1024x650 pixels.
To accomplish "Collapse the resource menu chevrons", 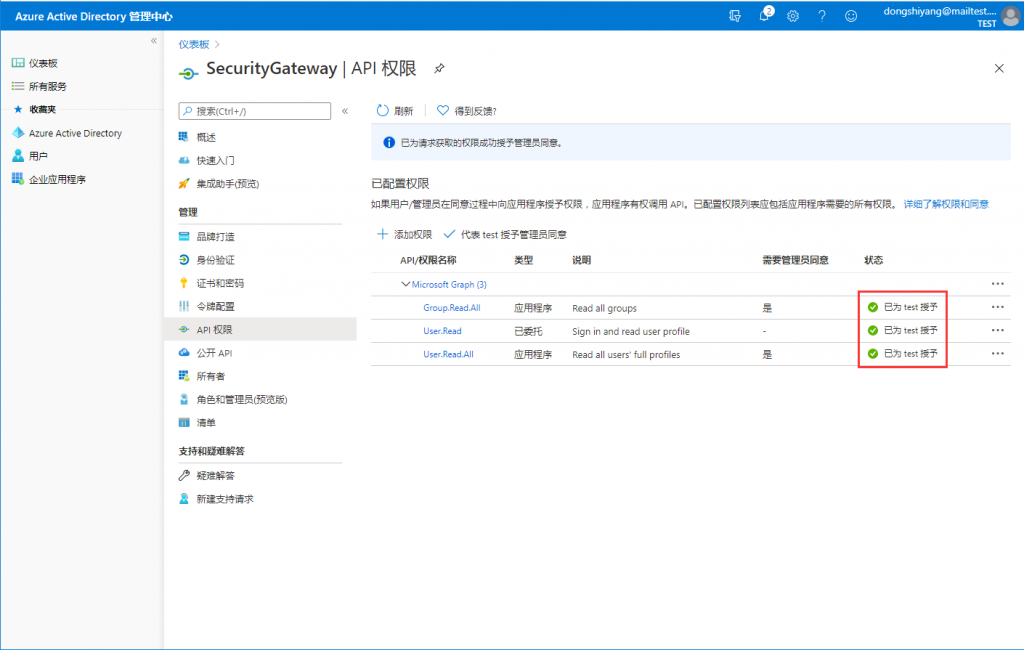I will (345, 111).
